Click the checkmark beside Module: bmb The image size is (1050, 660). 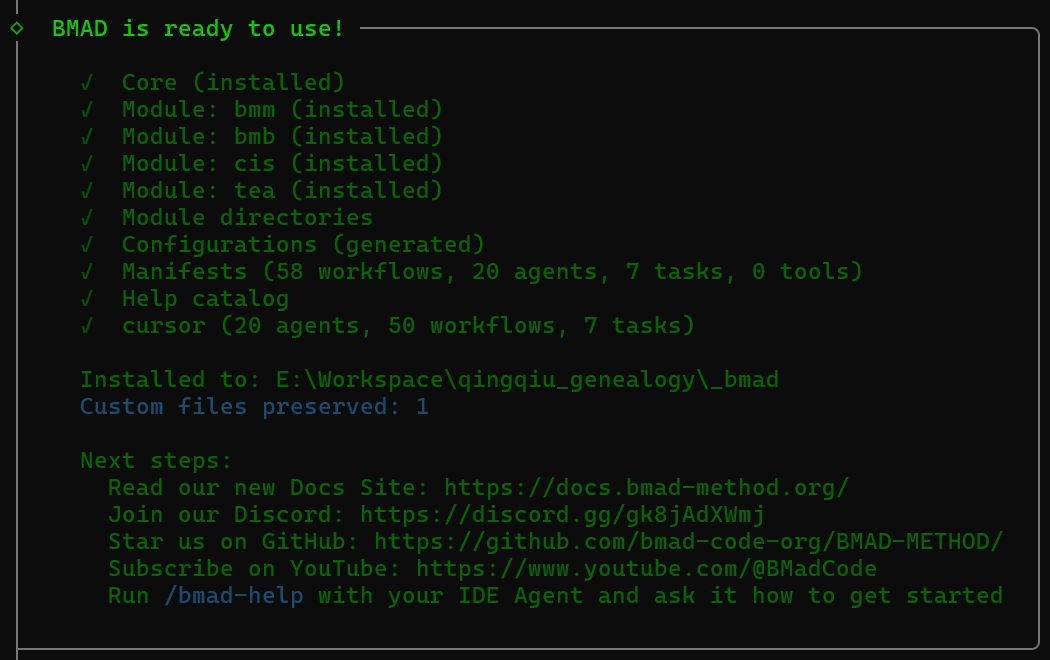point(88,136)
